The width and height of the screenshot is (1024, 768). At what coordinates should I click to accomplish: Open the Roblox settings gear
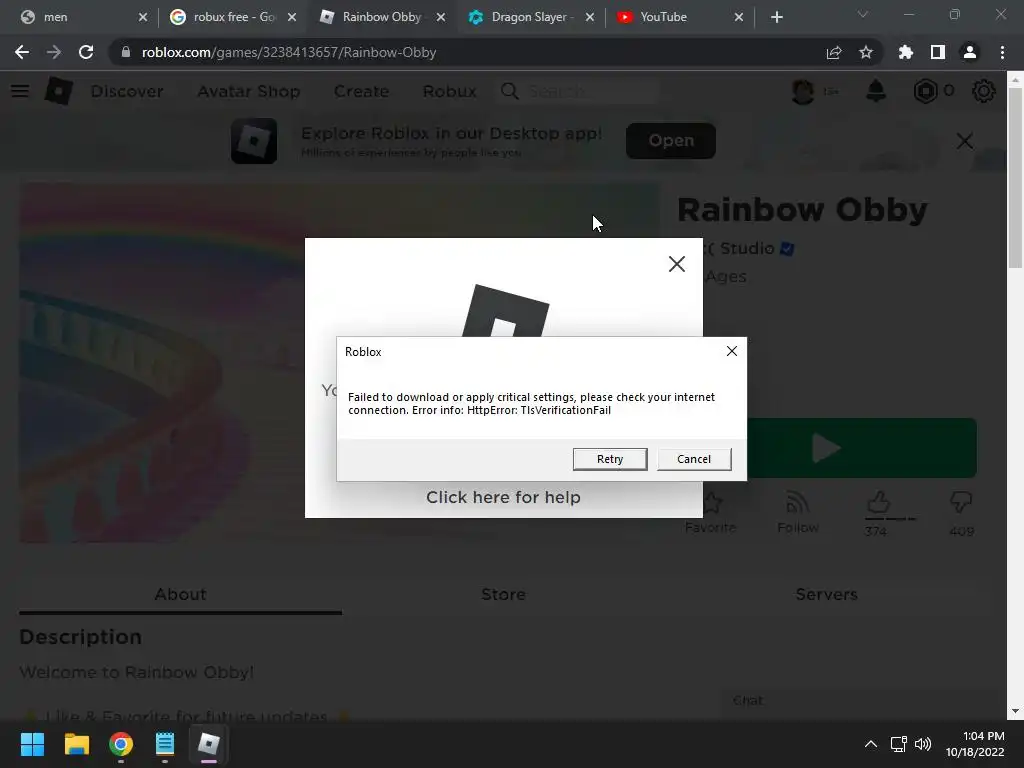(x=984, y=91)
